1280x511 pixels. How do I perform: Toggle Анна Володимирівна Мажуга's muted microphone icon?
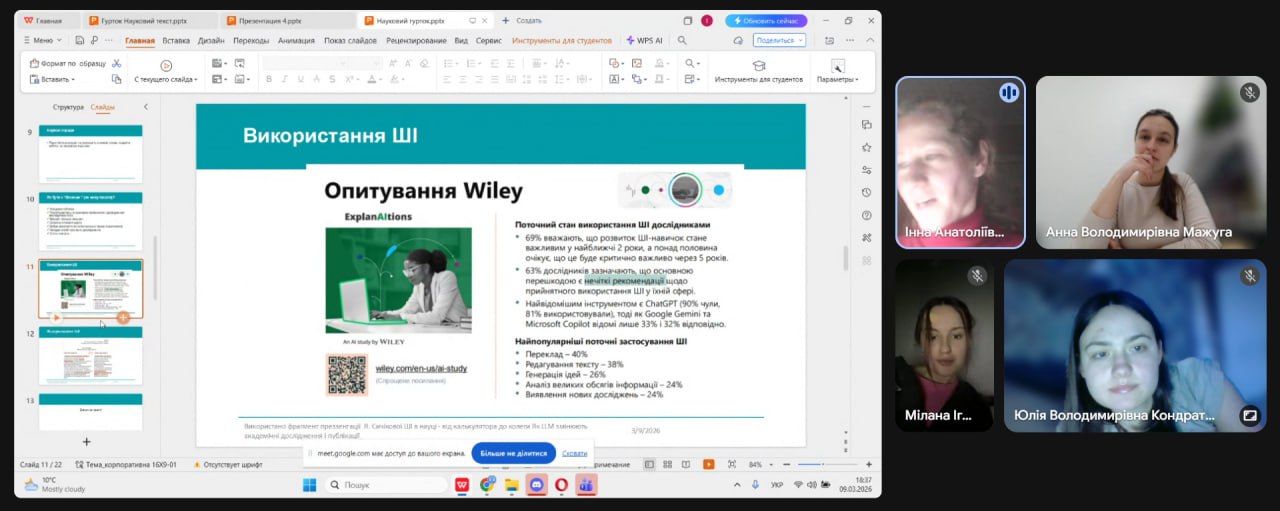pyautogui.click(x=1249, y=93)
